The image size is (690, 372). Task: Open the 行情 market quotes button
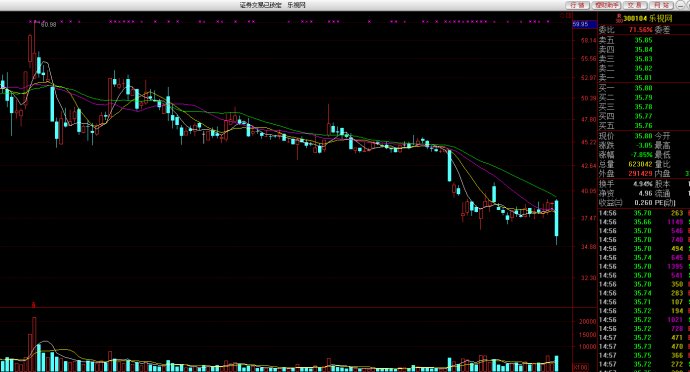click(x=577, y=5)
